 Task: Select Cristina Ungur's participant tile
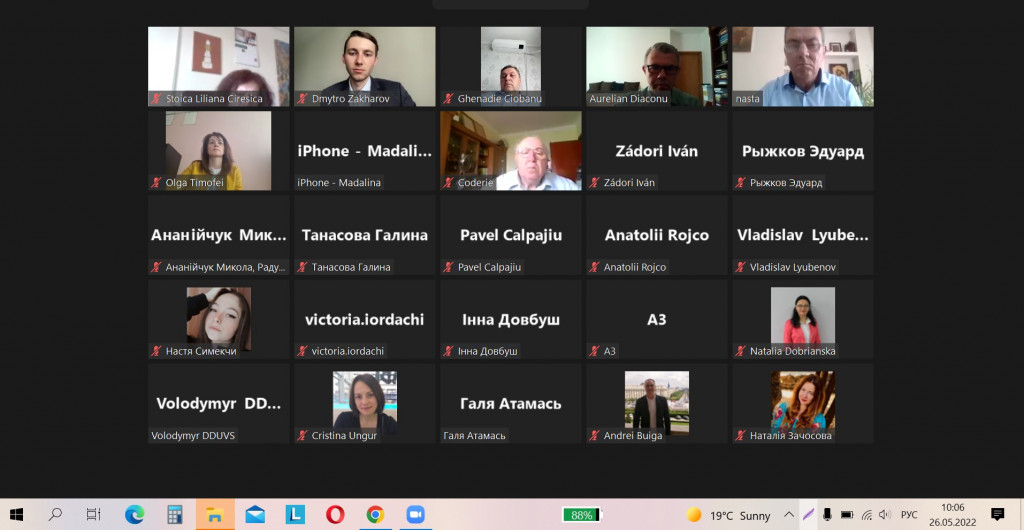click(x=364, y=404)
